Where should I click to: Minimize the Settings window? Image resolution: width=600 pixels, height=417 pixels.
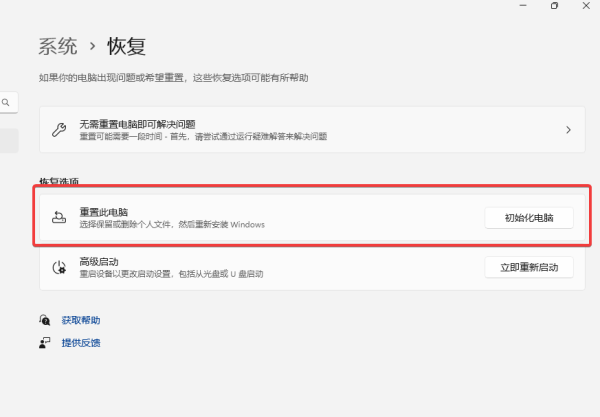tap(521, 6)
